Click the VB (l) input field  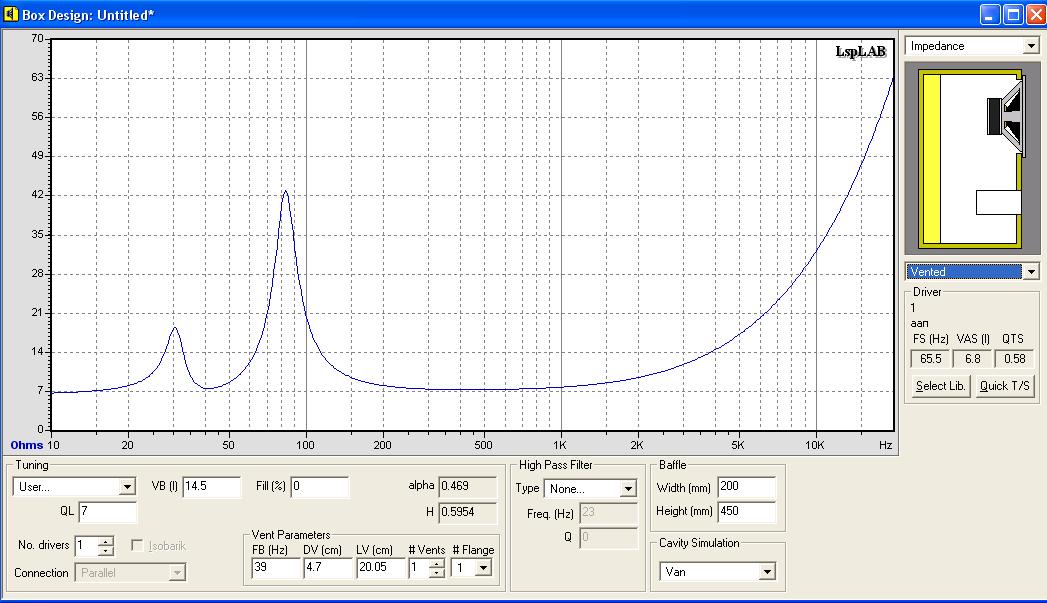click(212, 486)
